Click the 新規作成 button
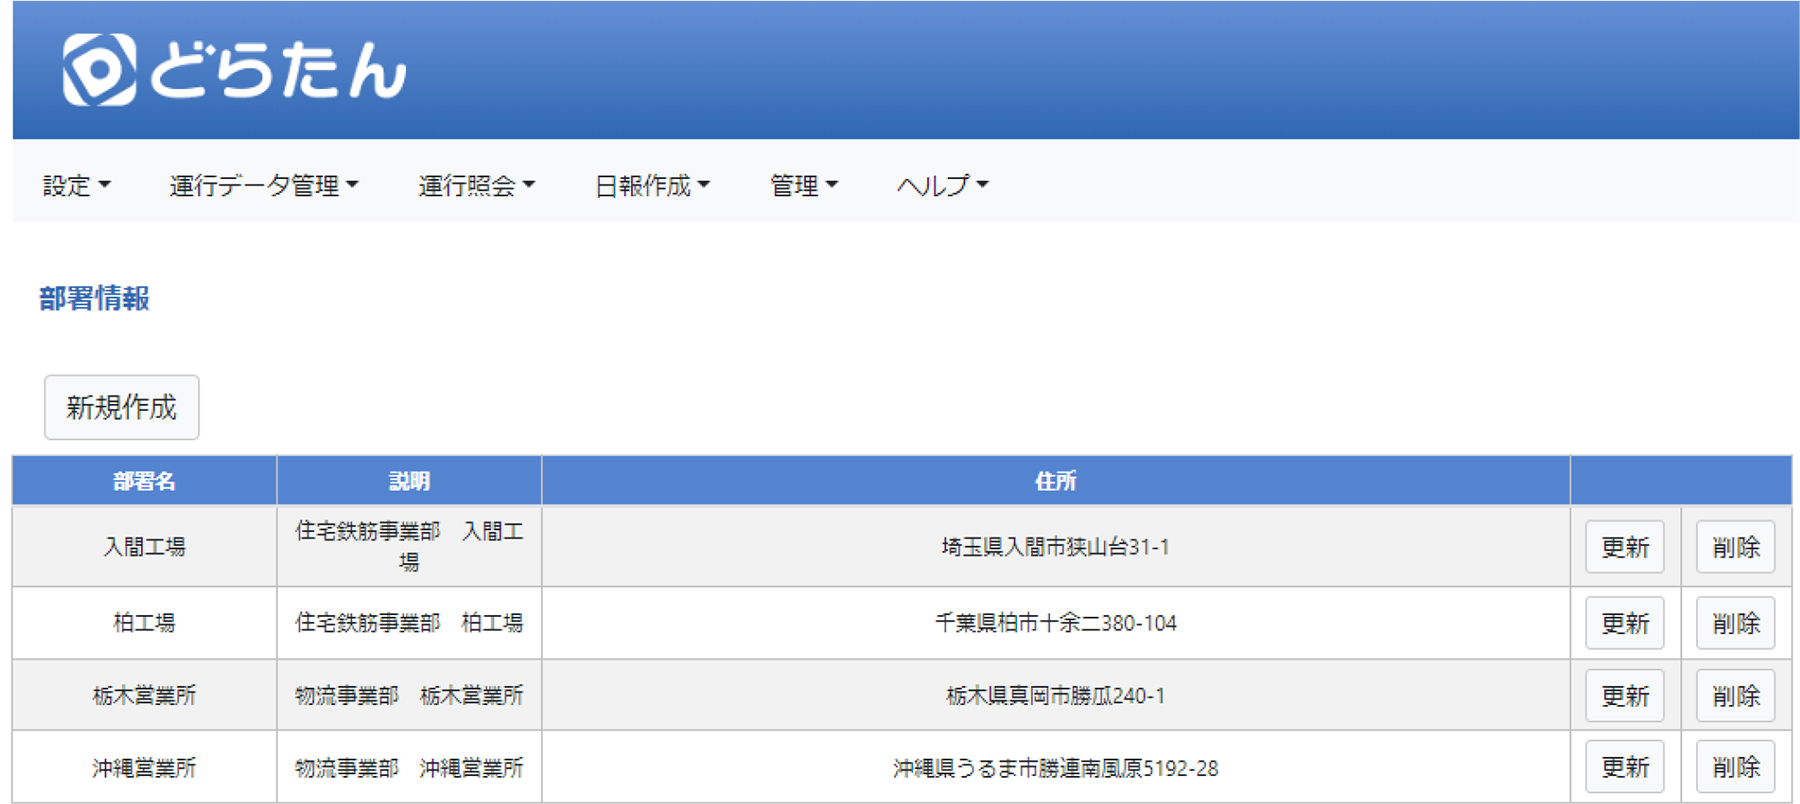This screenshot has width=1800, height=804. click(122, 407)
